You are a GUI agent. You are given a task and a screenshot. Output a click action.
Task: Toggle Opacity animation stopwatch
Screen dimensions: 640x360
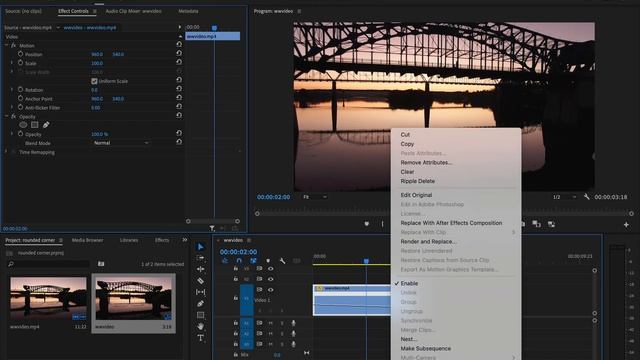pyautogui.click(x=20, y=133)
